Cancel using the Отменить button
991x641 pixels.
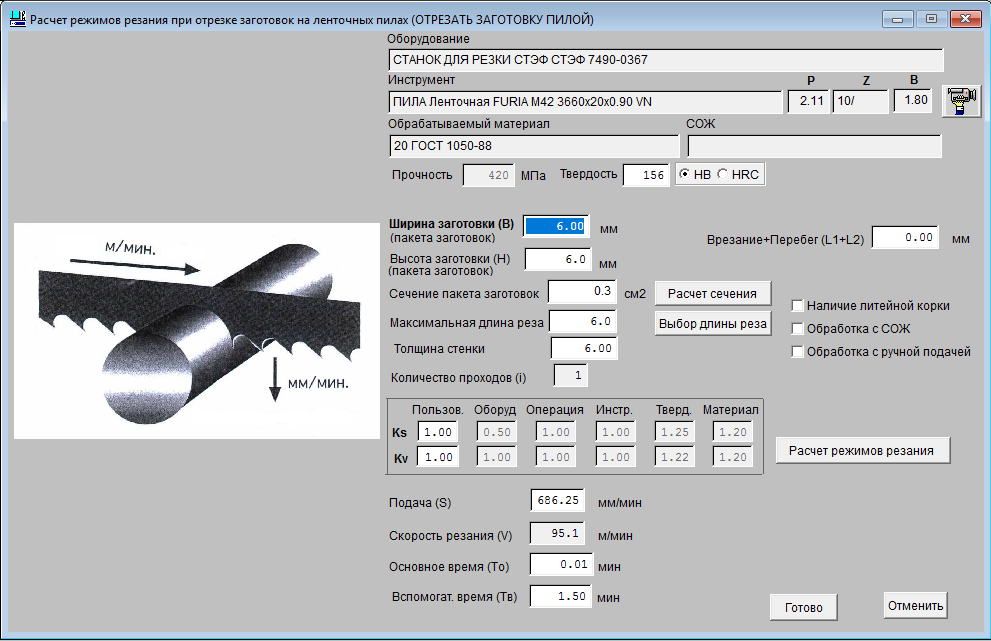point(915,605)
